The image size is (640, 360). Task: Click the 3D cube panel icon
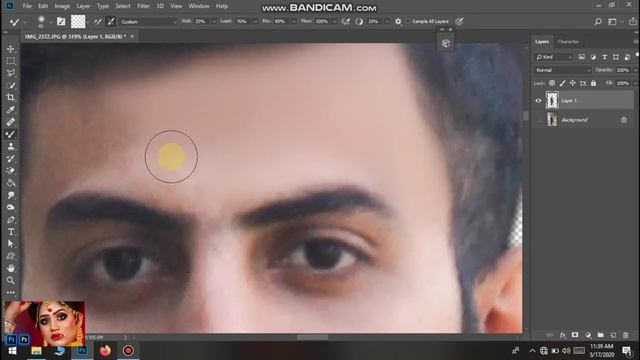(x=446, y=43)
